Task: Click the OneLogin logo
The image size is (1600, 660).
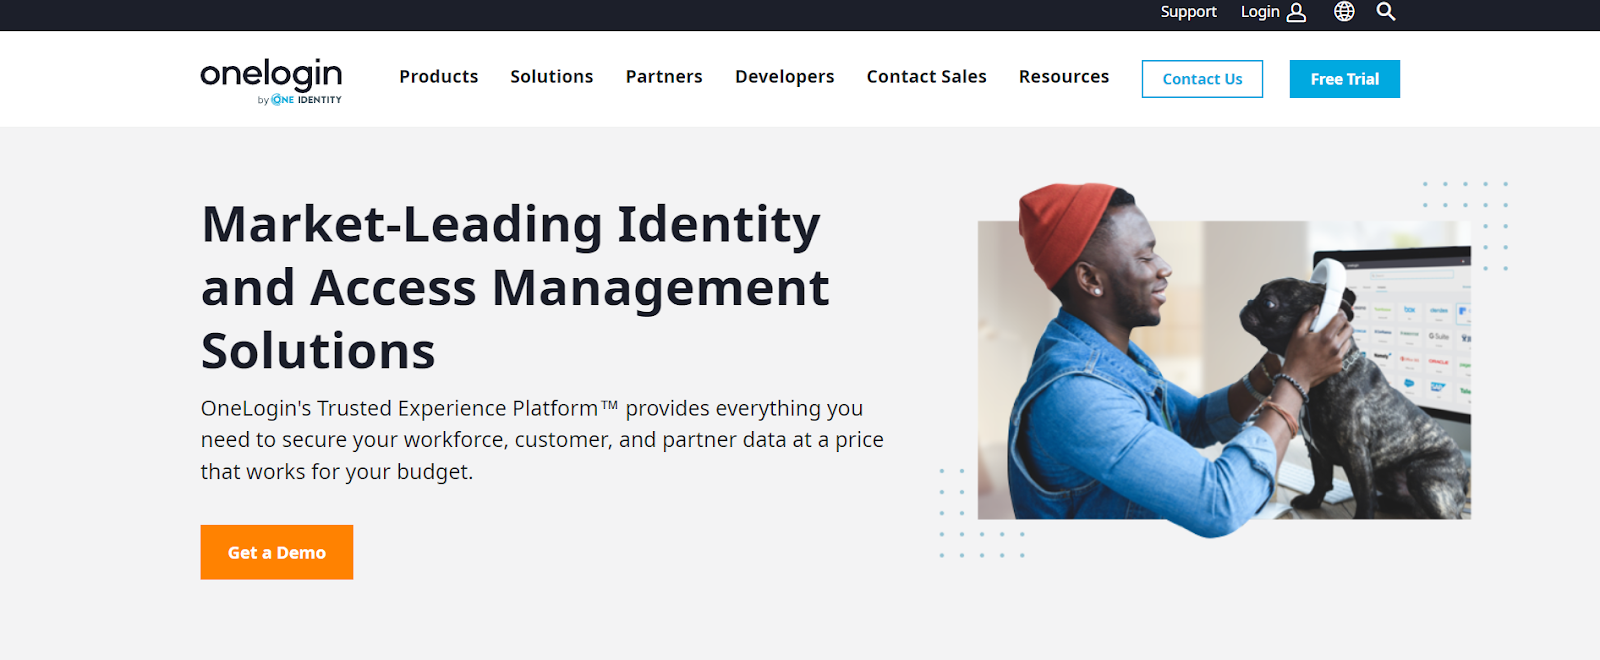Action: 271,81
